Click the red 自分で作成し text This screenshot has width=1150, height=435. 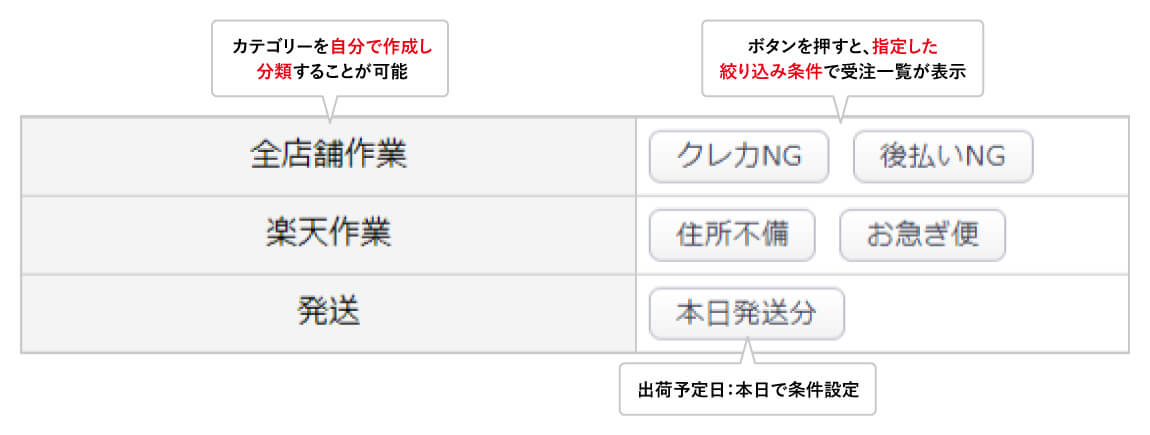point(387,46)
